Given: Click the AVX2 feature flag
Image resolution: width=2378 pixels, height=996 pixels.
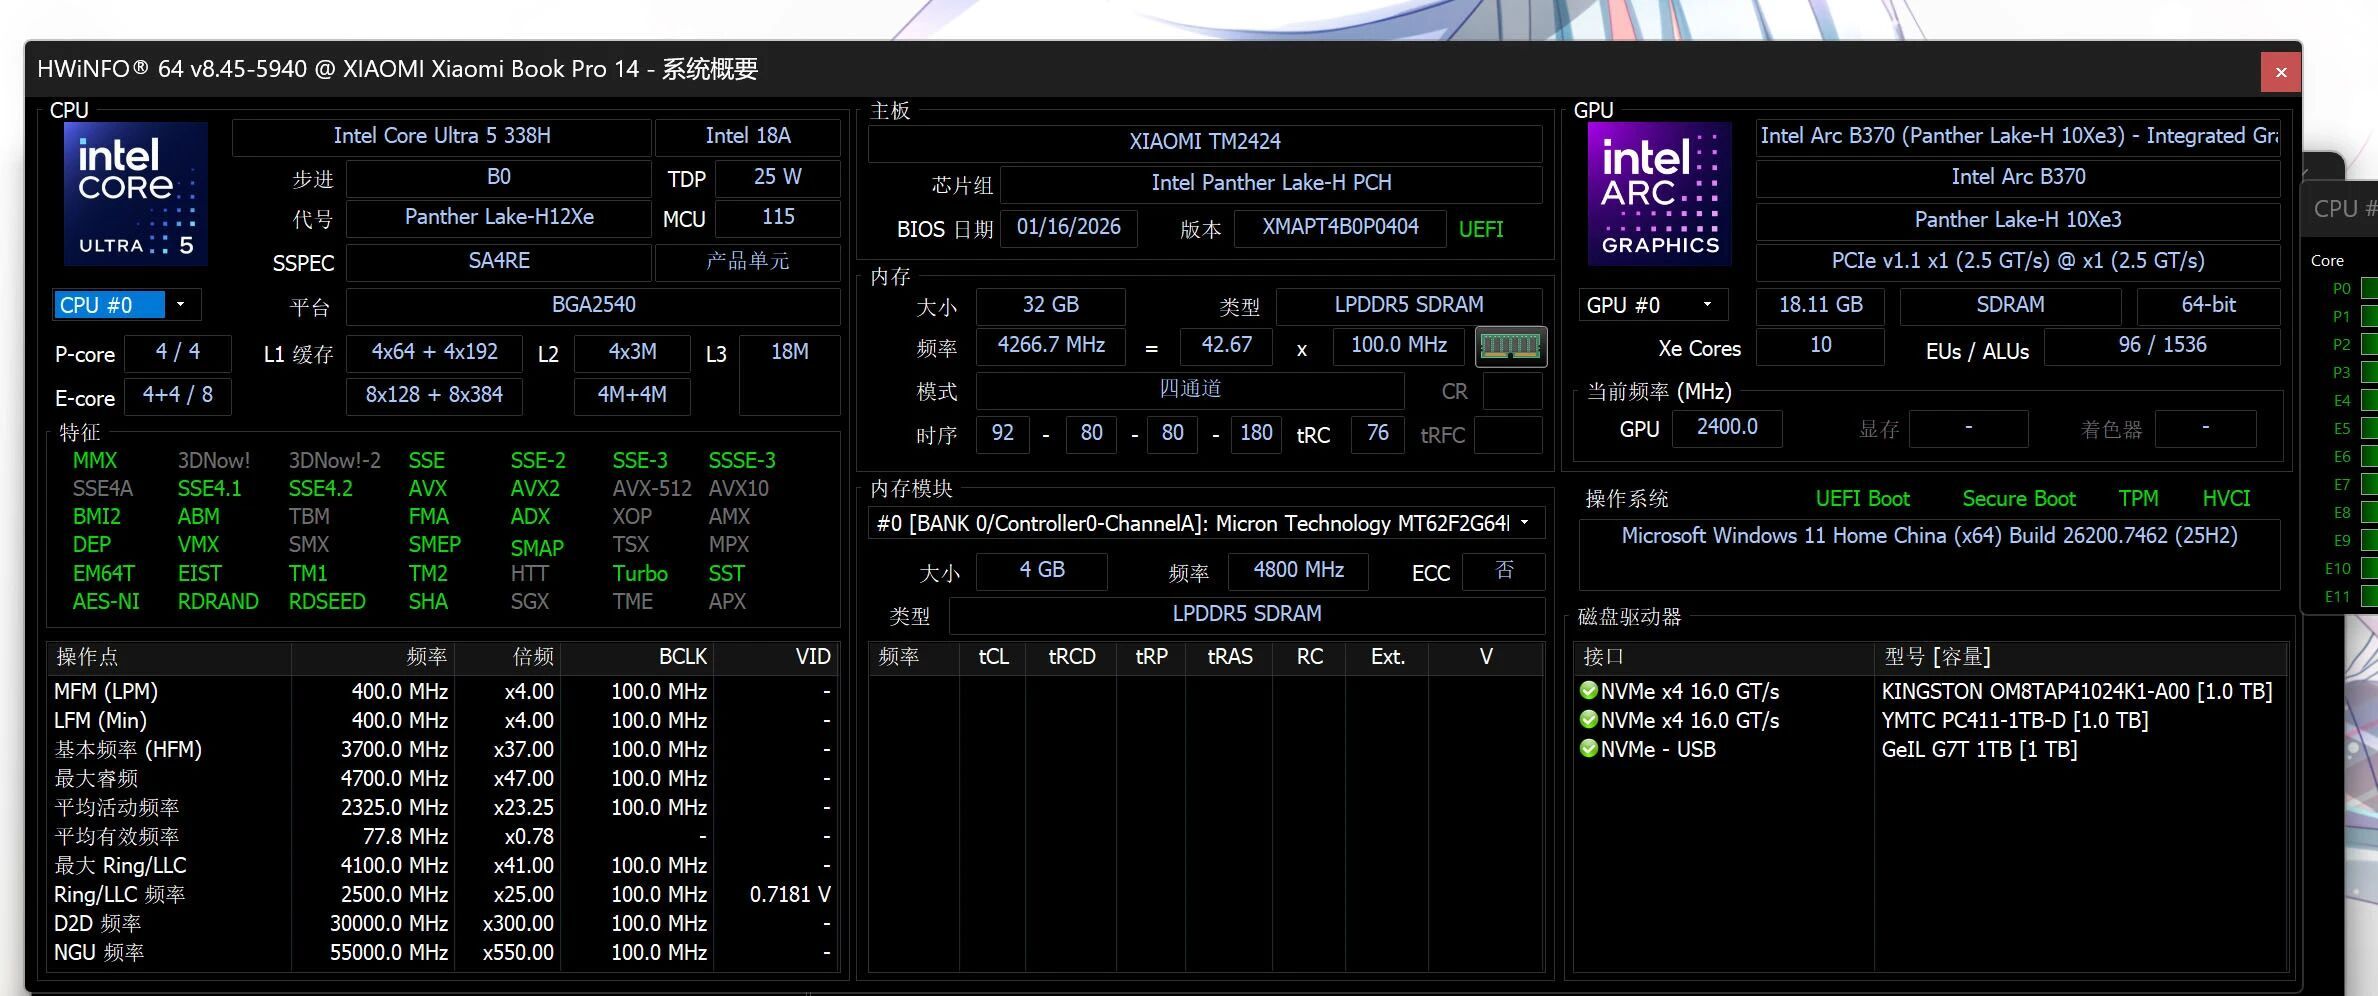Looking at the screenshot, I should [535, 488].
